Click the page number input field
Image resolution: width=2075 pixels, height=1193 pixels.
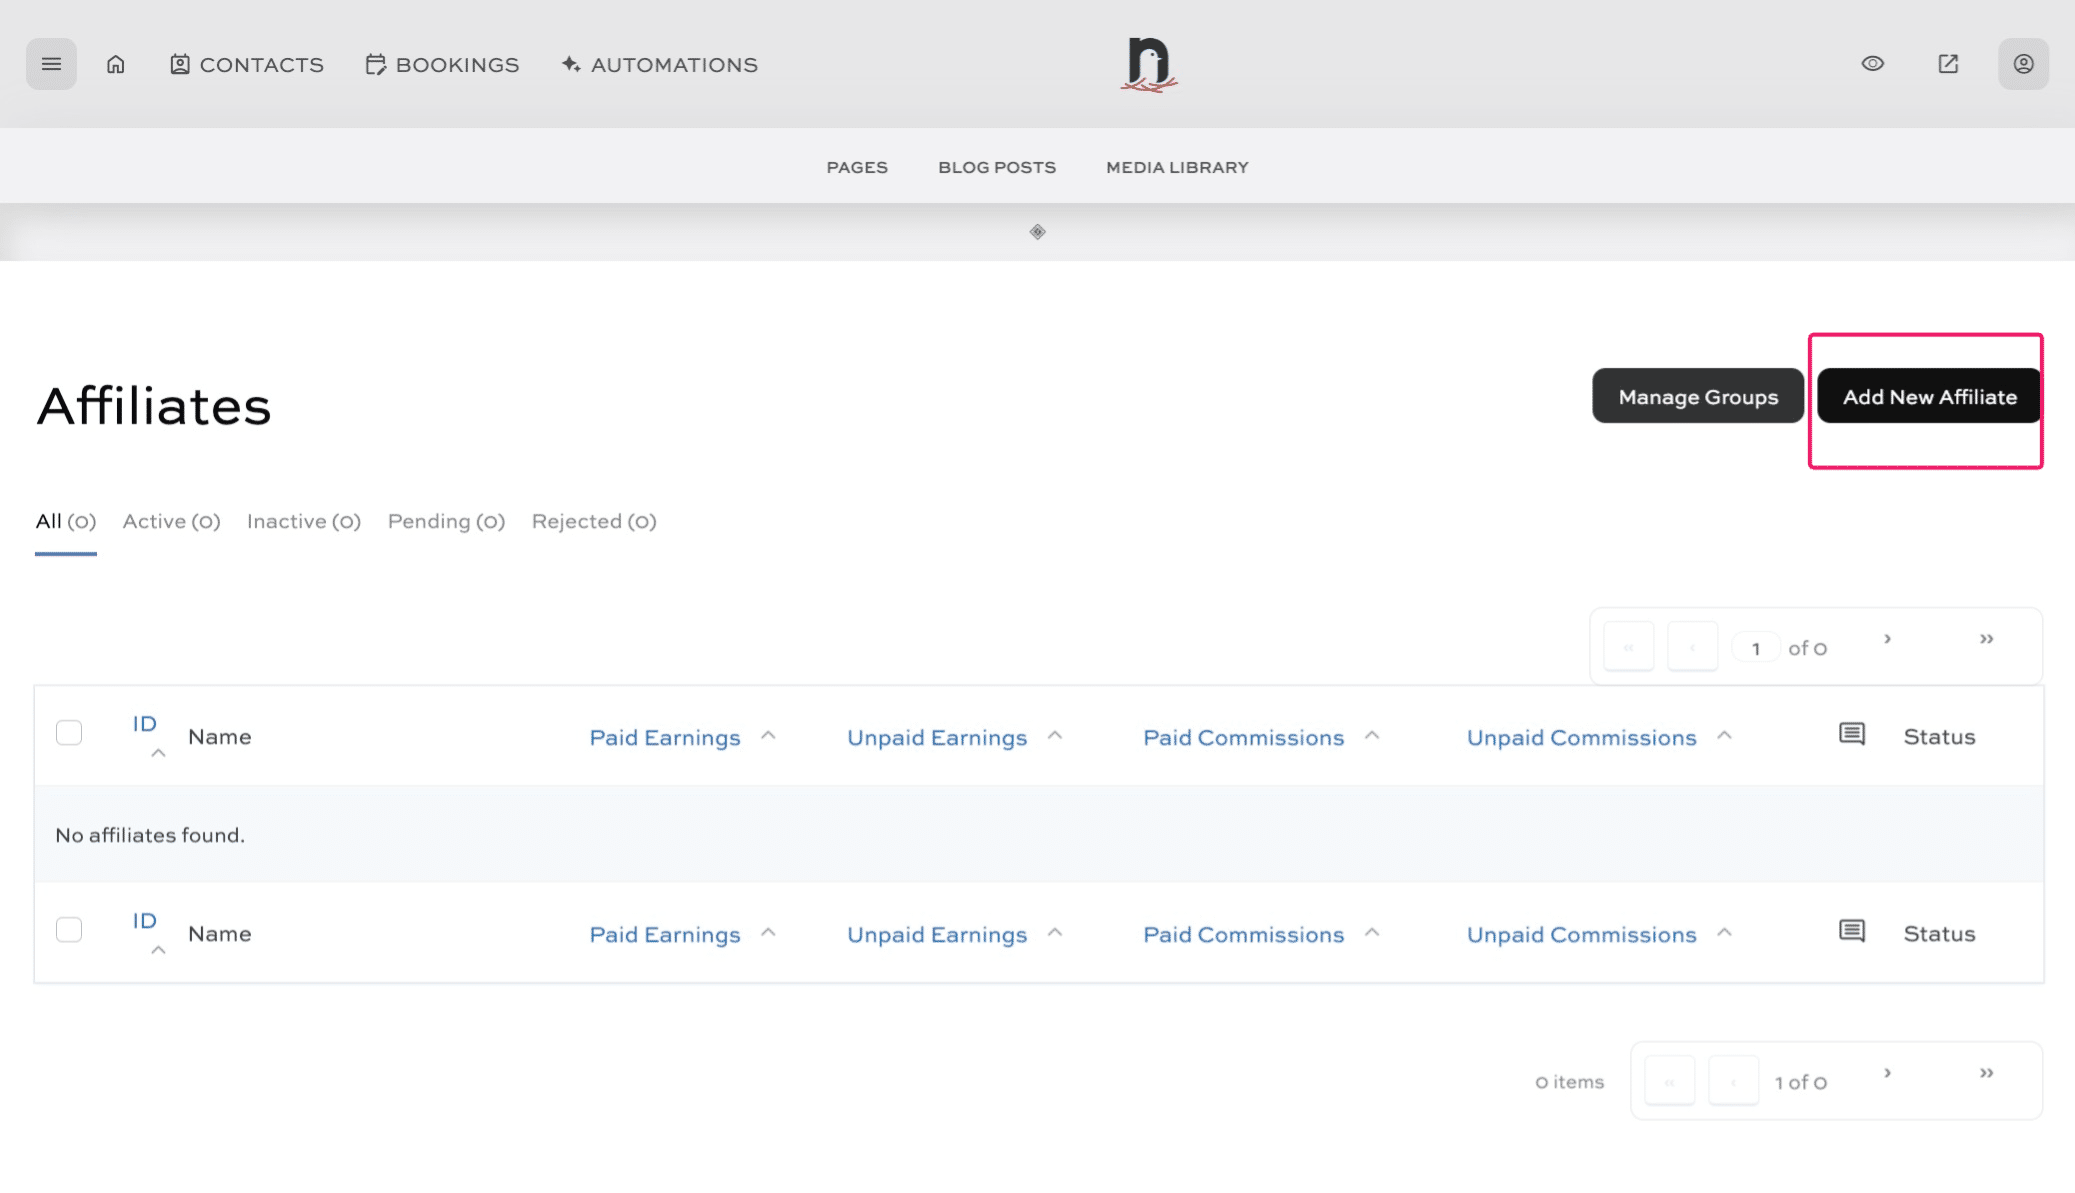click(1755, 648)
